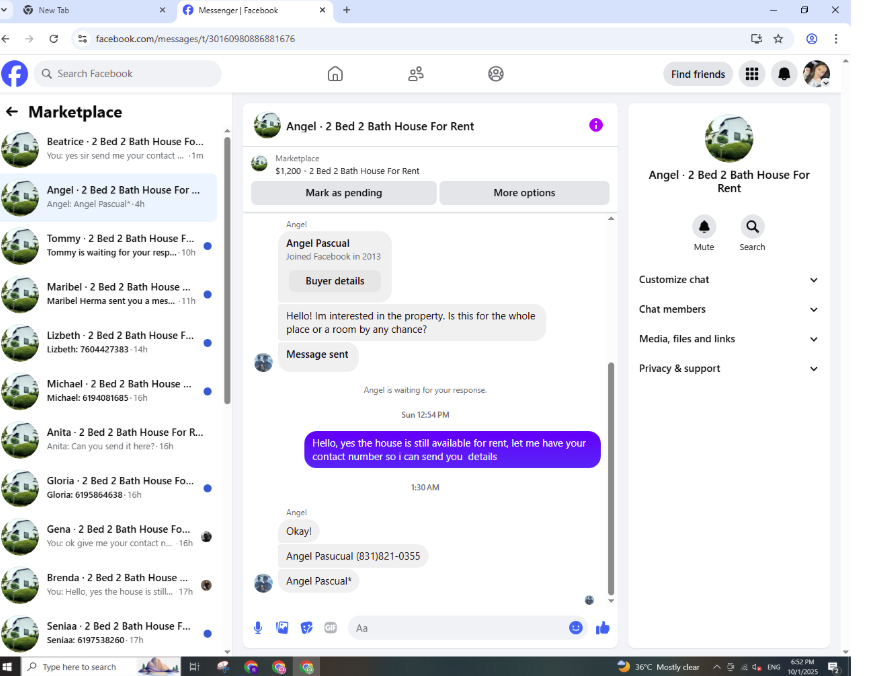Click phone number message (831)821-0355
Viewport: 881px width, 676px height.
[353, 556]
